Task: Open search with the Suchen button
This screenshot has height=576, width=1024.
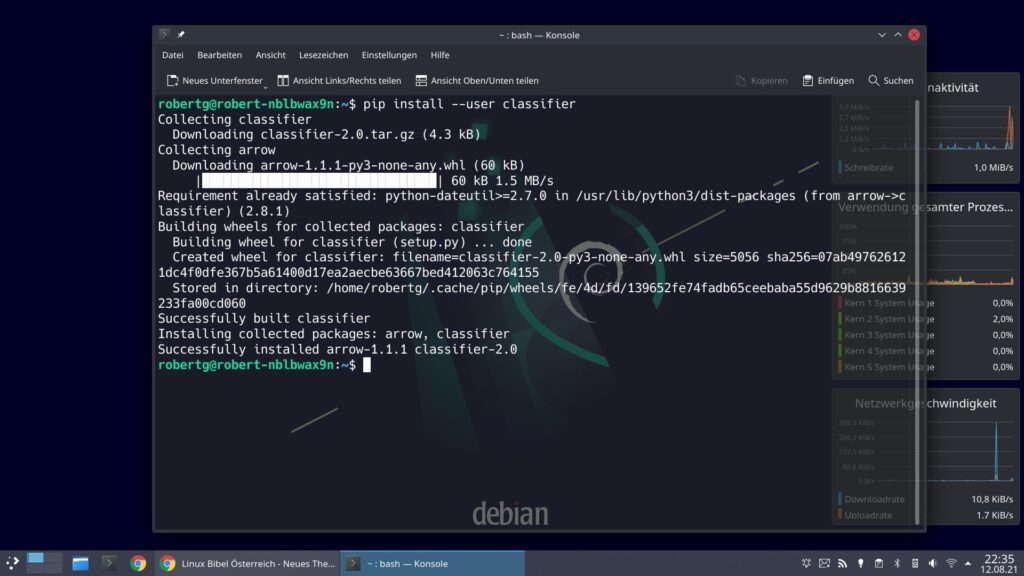Action: pyautogui.click(x=891, y=80)
